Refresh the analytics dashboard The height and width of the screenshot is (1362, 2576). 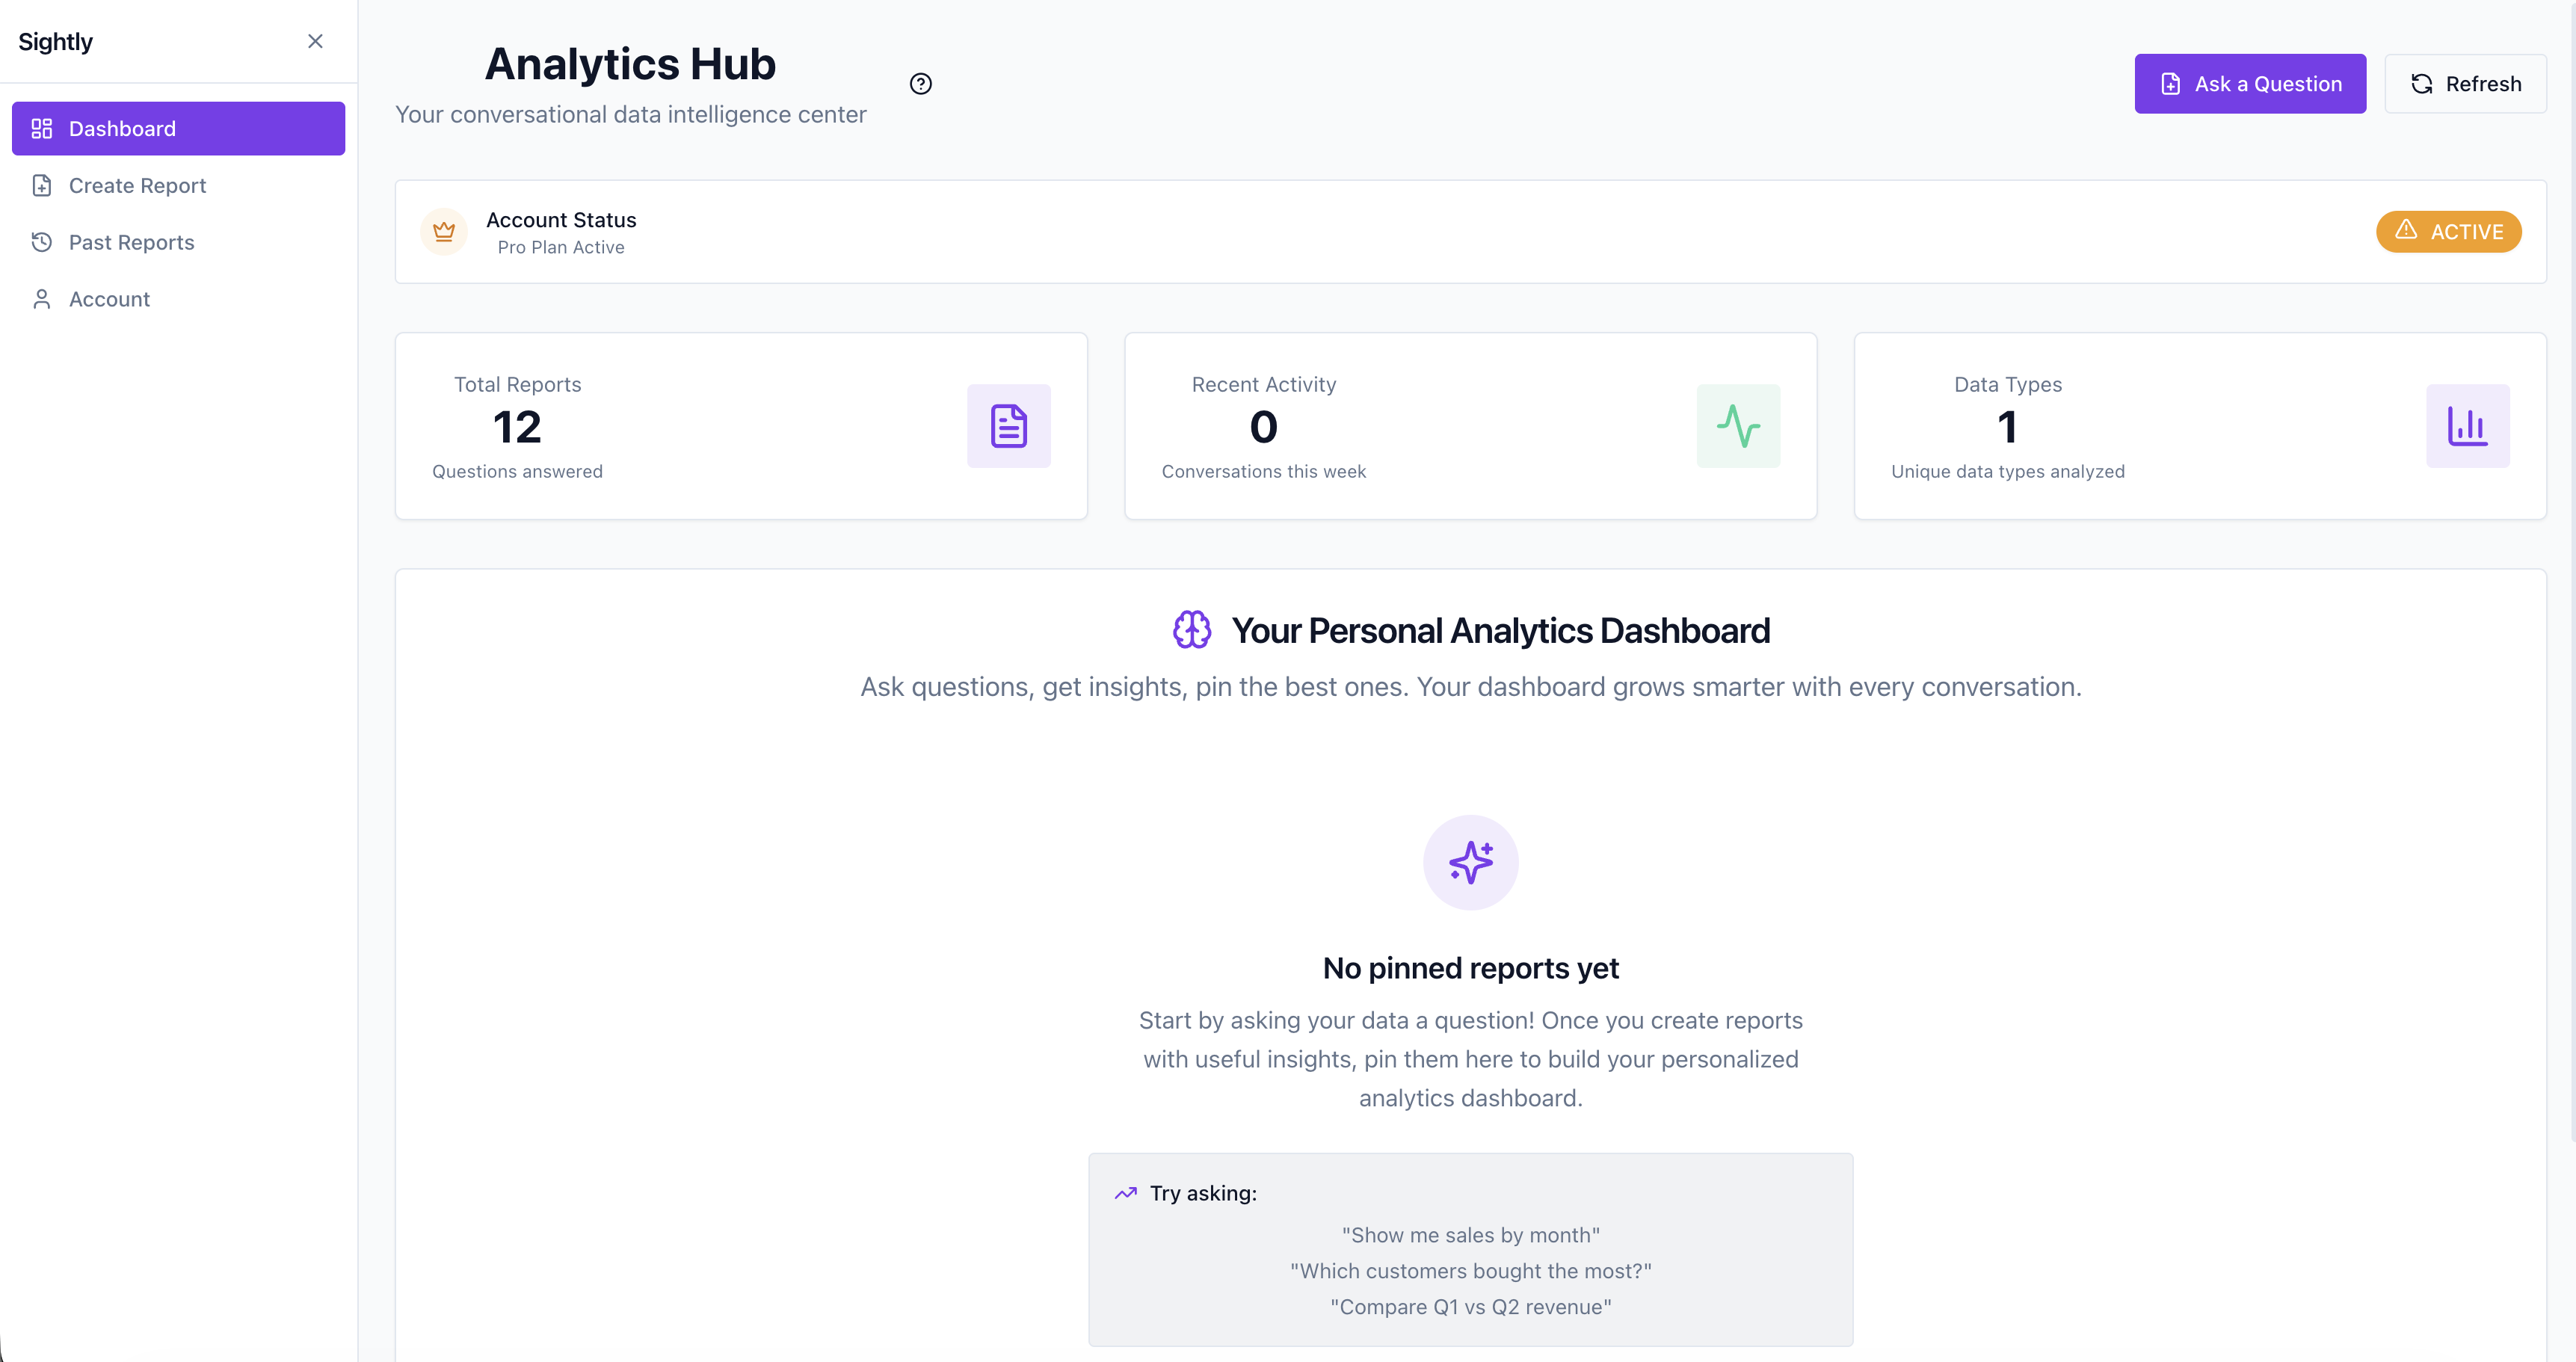pos(2465,84)
